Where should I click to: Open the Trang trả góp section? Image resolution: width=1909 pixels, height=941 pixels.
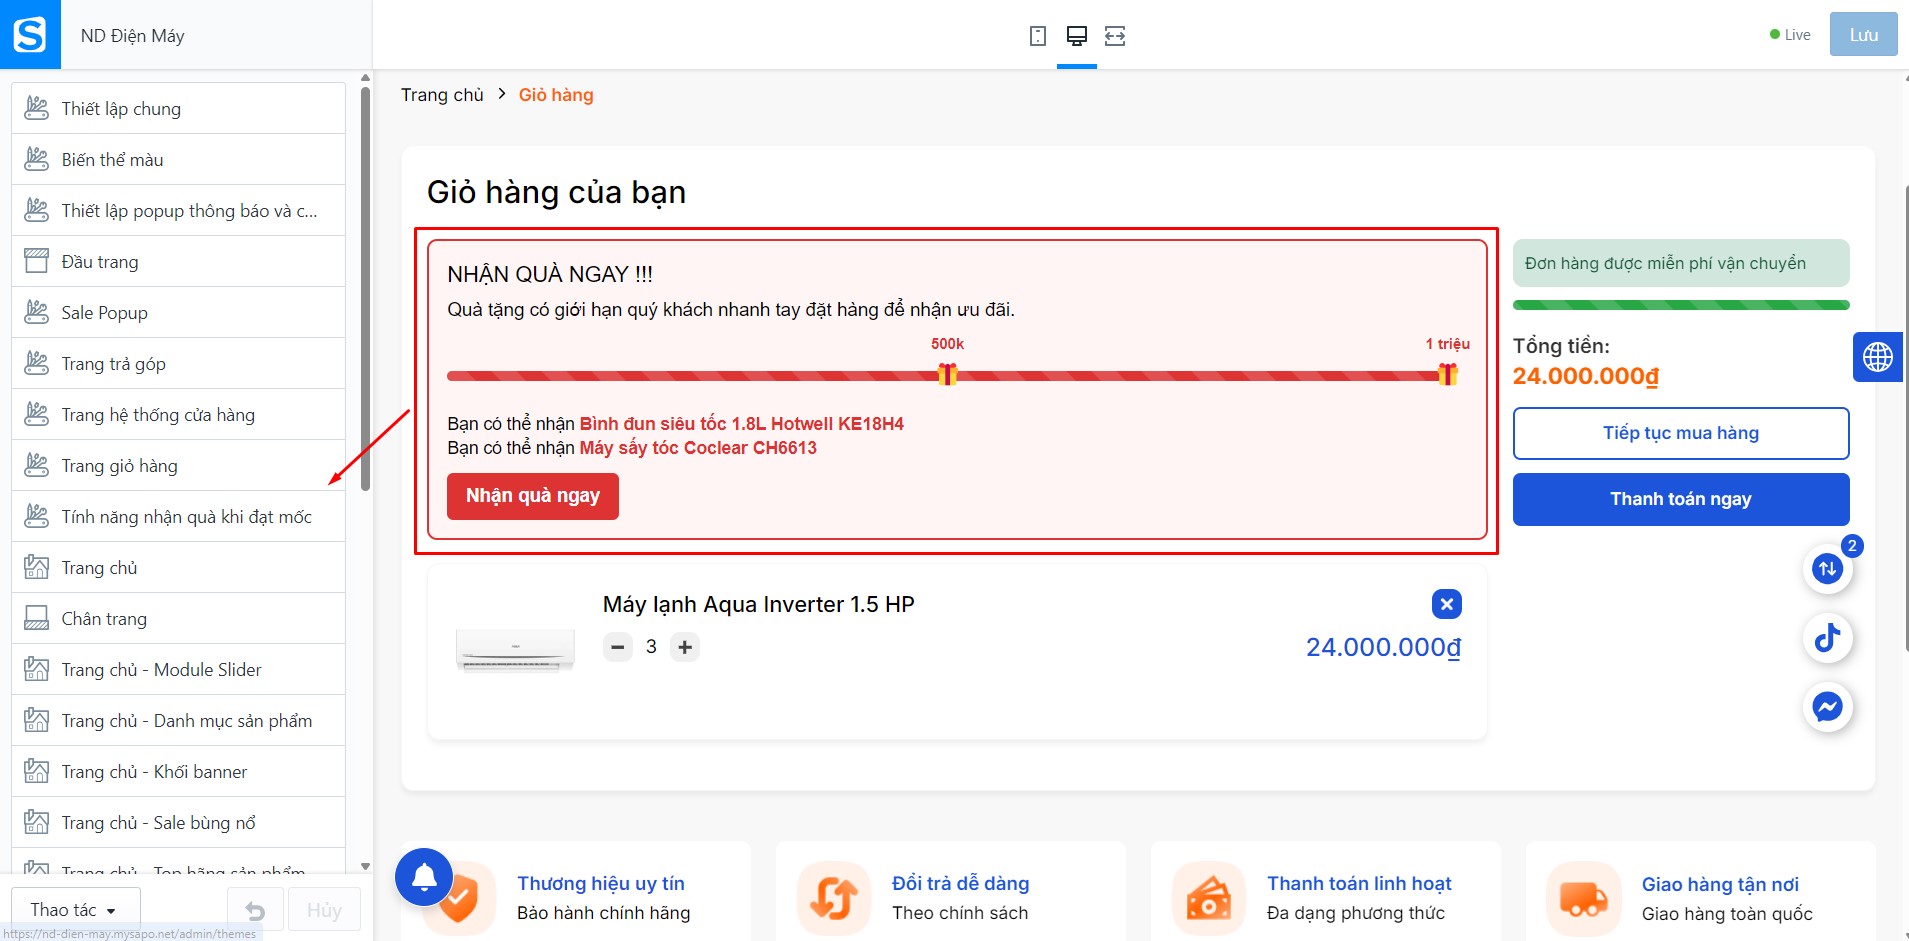(x=179, y=363)
